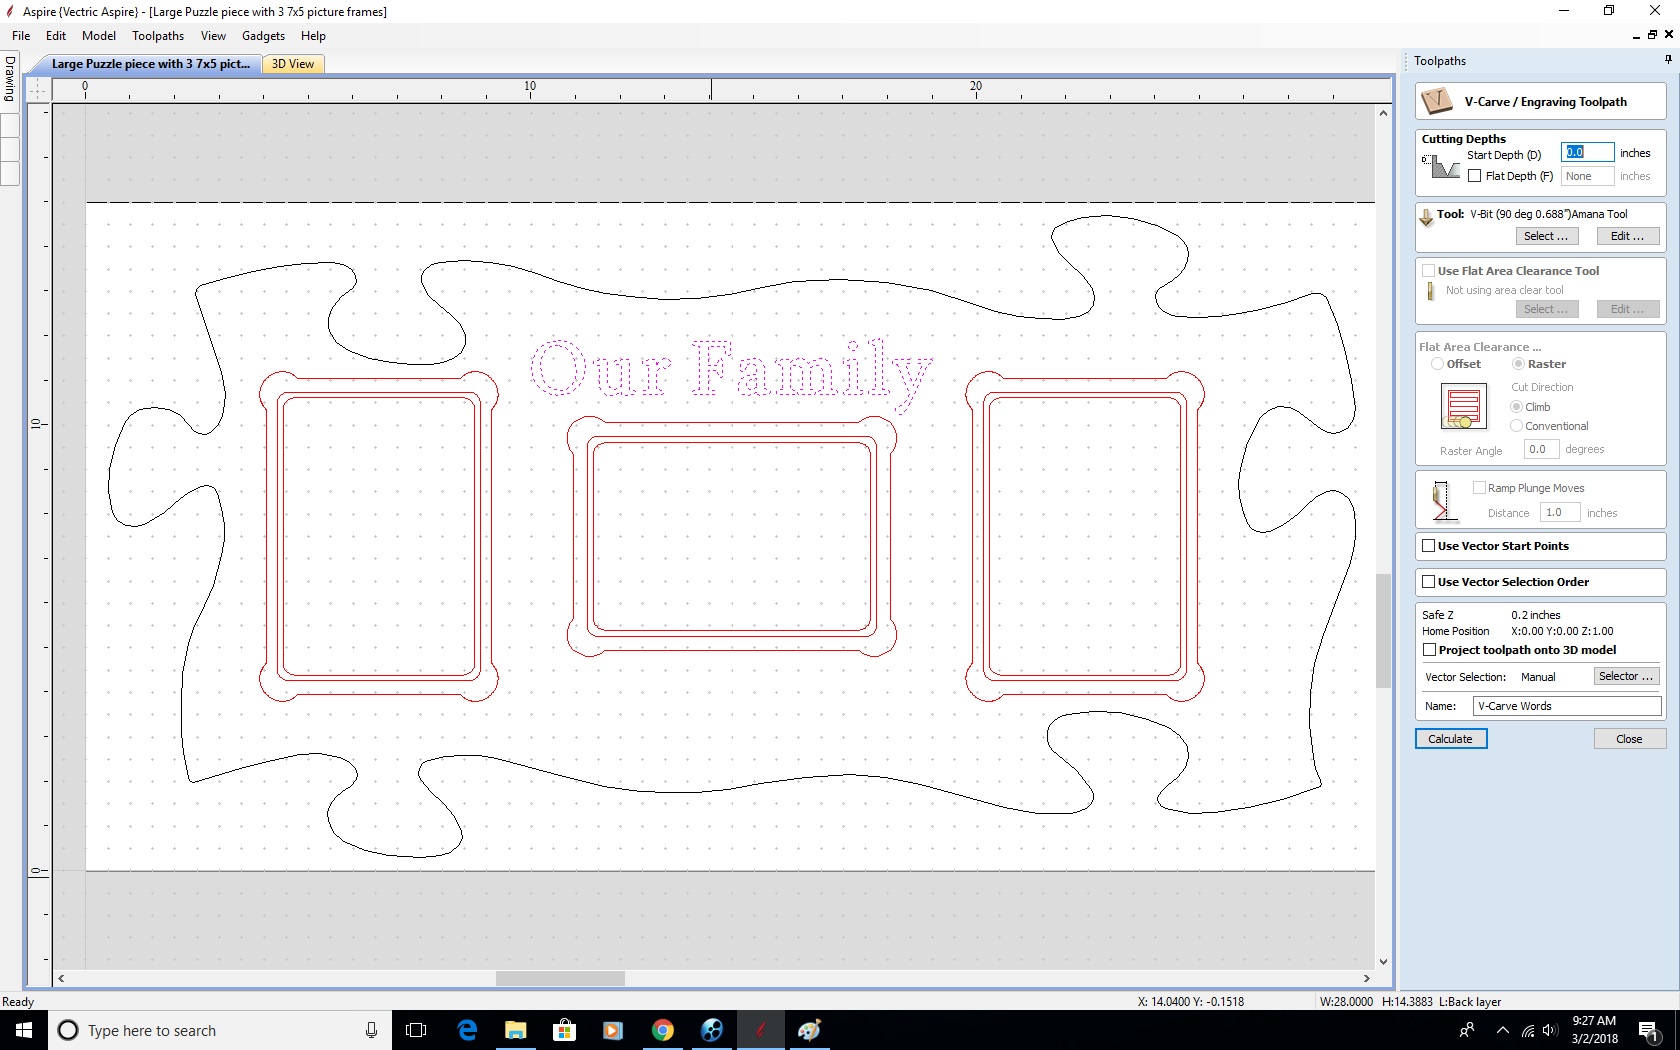Pin the Toolpaths panel with the pushpin icon
Image resolution: width=1680 pixels, height=1050 pixels.
1668,60
